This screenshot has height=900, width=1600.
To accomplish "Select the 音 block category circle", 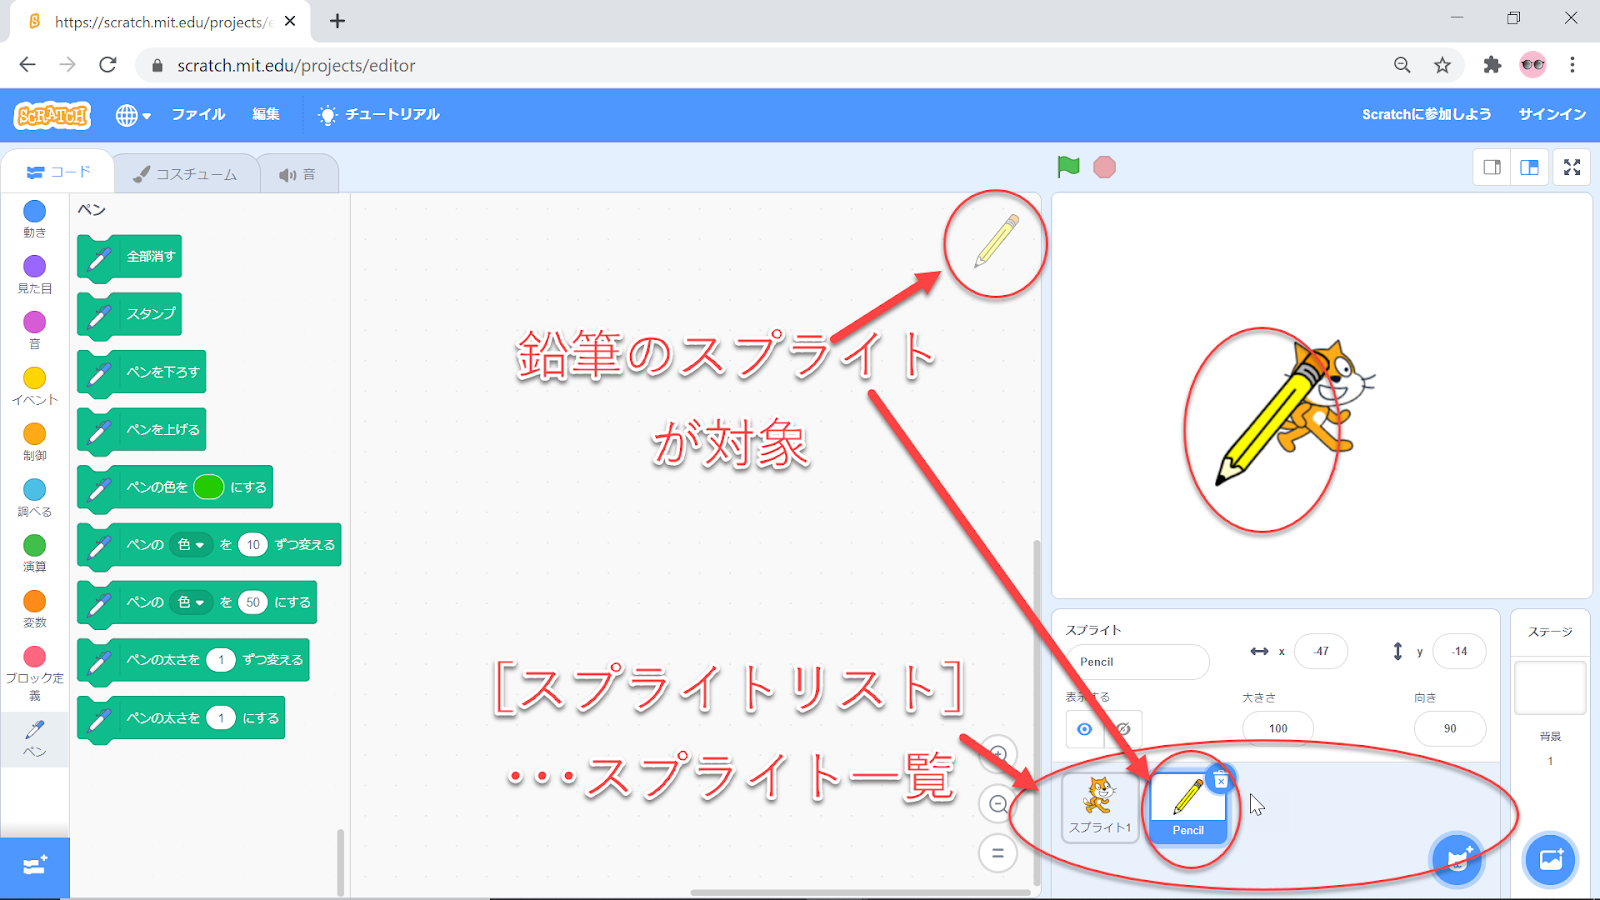I will point(34,322).
